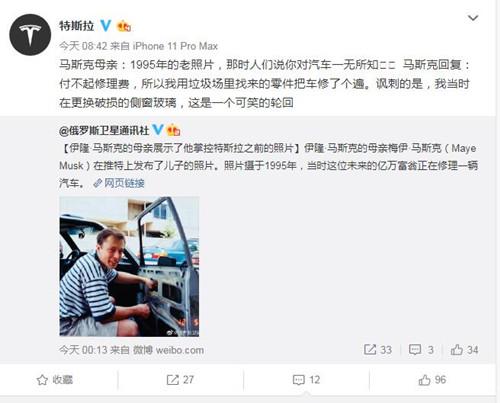Open the 网页链接 web link
The width and height of the screenshot is (500, 403).
(x=119, y=183)
